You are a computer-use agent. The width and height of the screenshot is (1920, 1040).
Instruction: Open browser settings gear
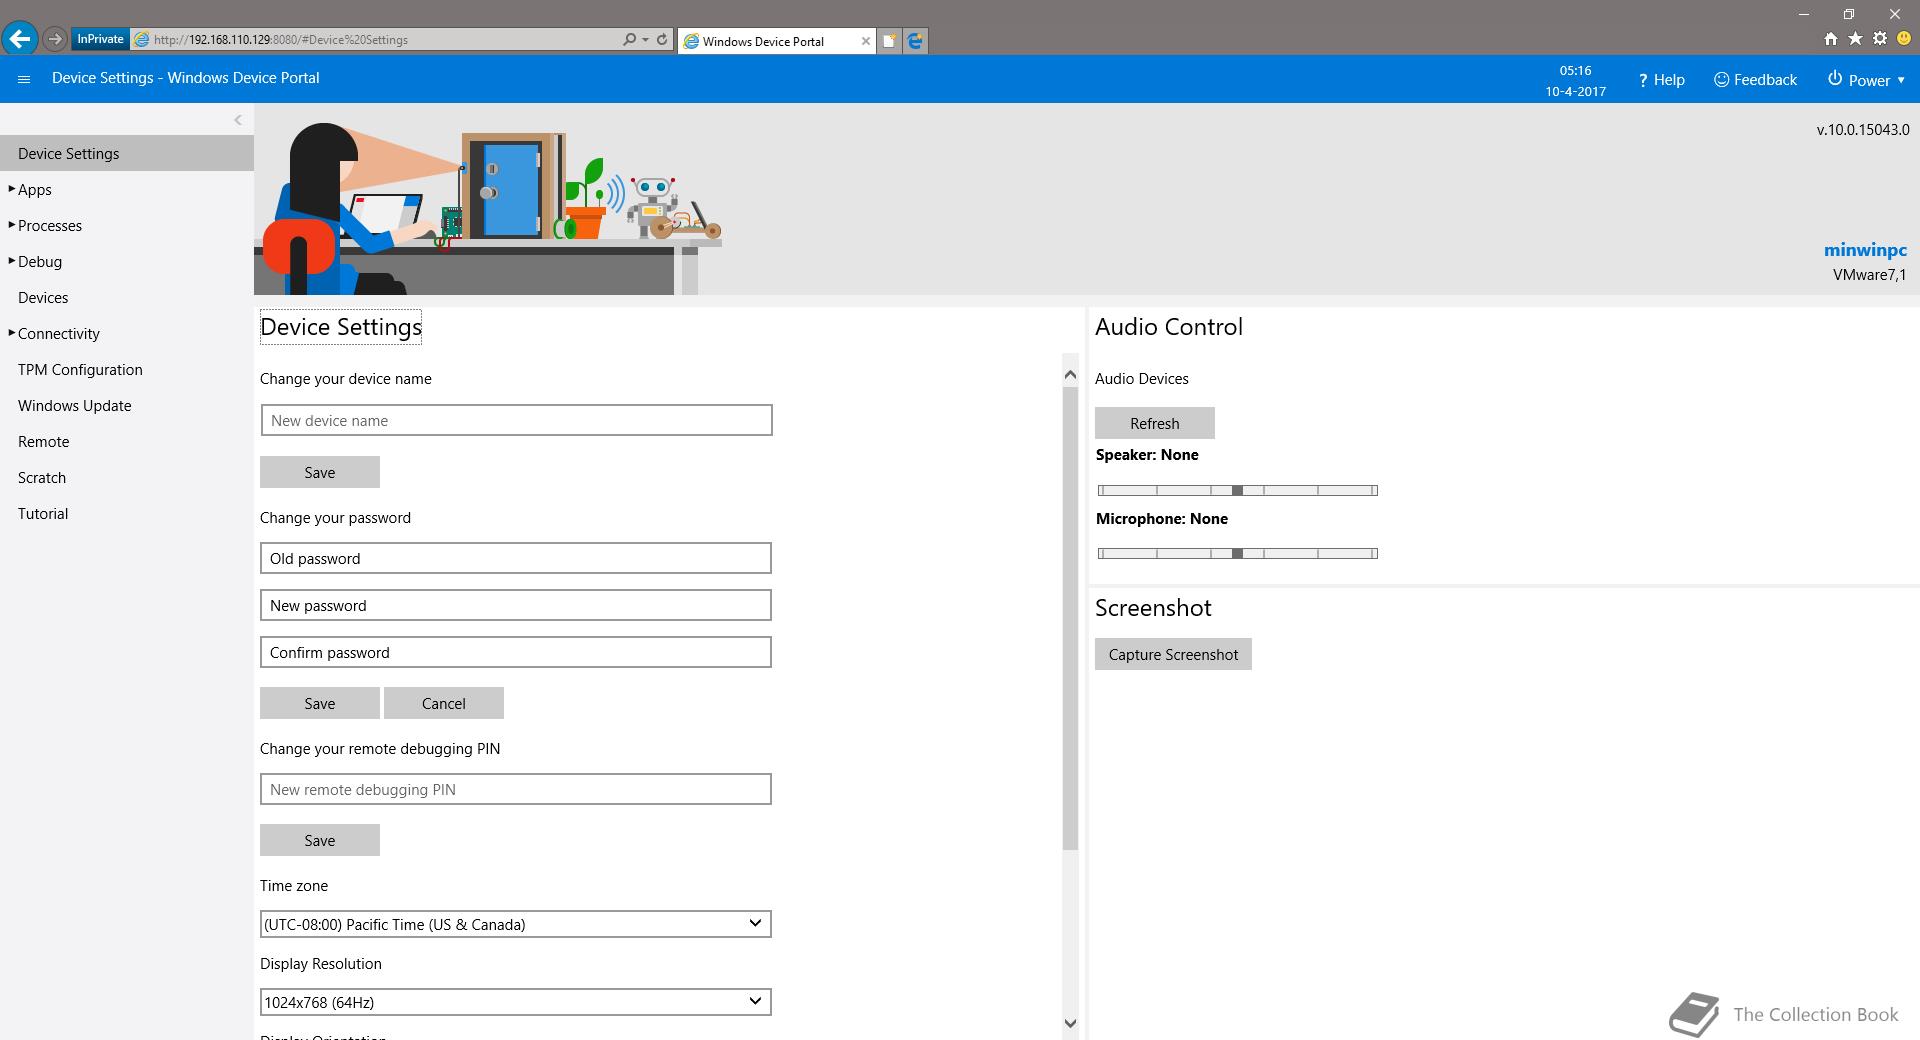(x=1880, y=39)
